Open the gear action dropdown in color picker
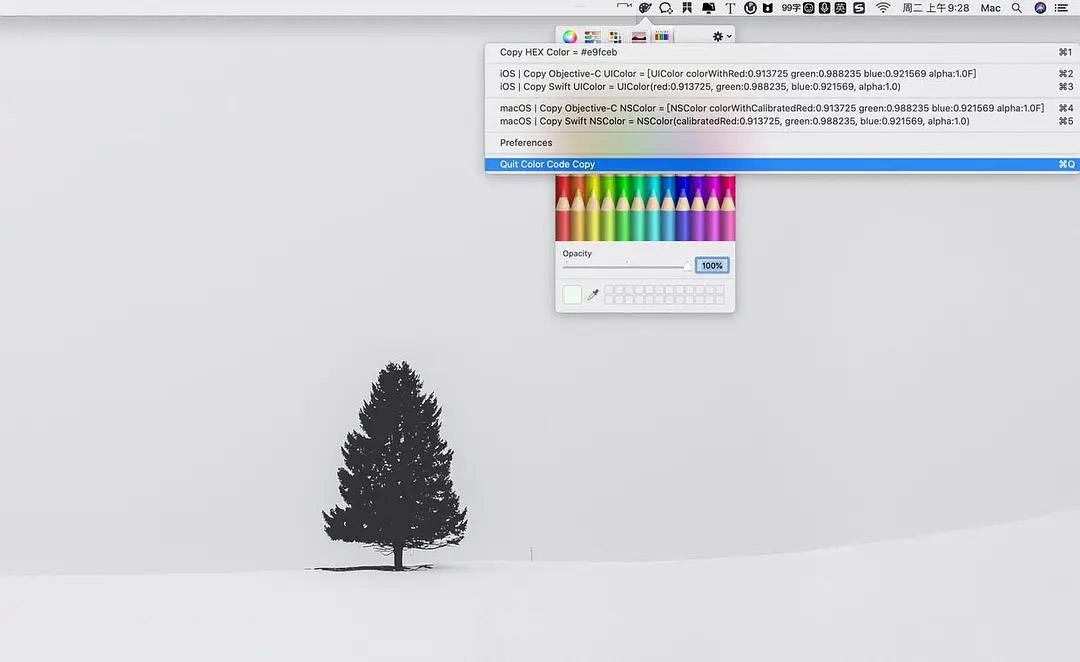The width and height of the screenshot is (1080, 662). 722,37
